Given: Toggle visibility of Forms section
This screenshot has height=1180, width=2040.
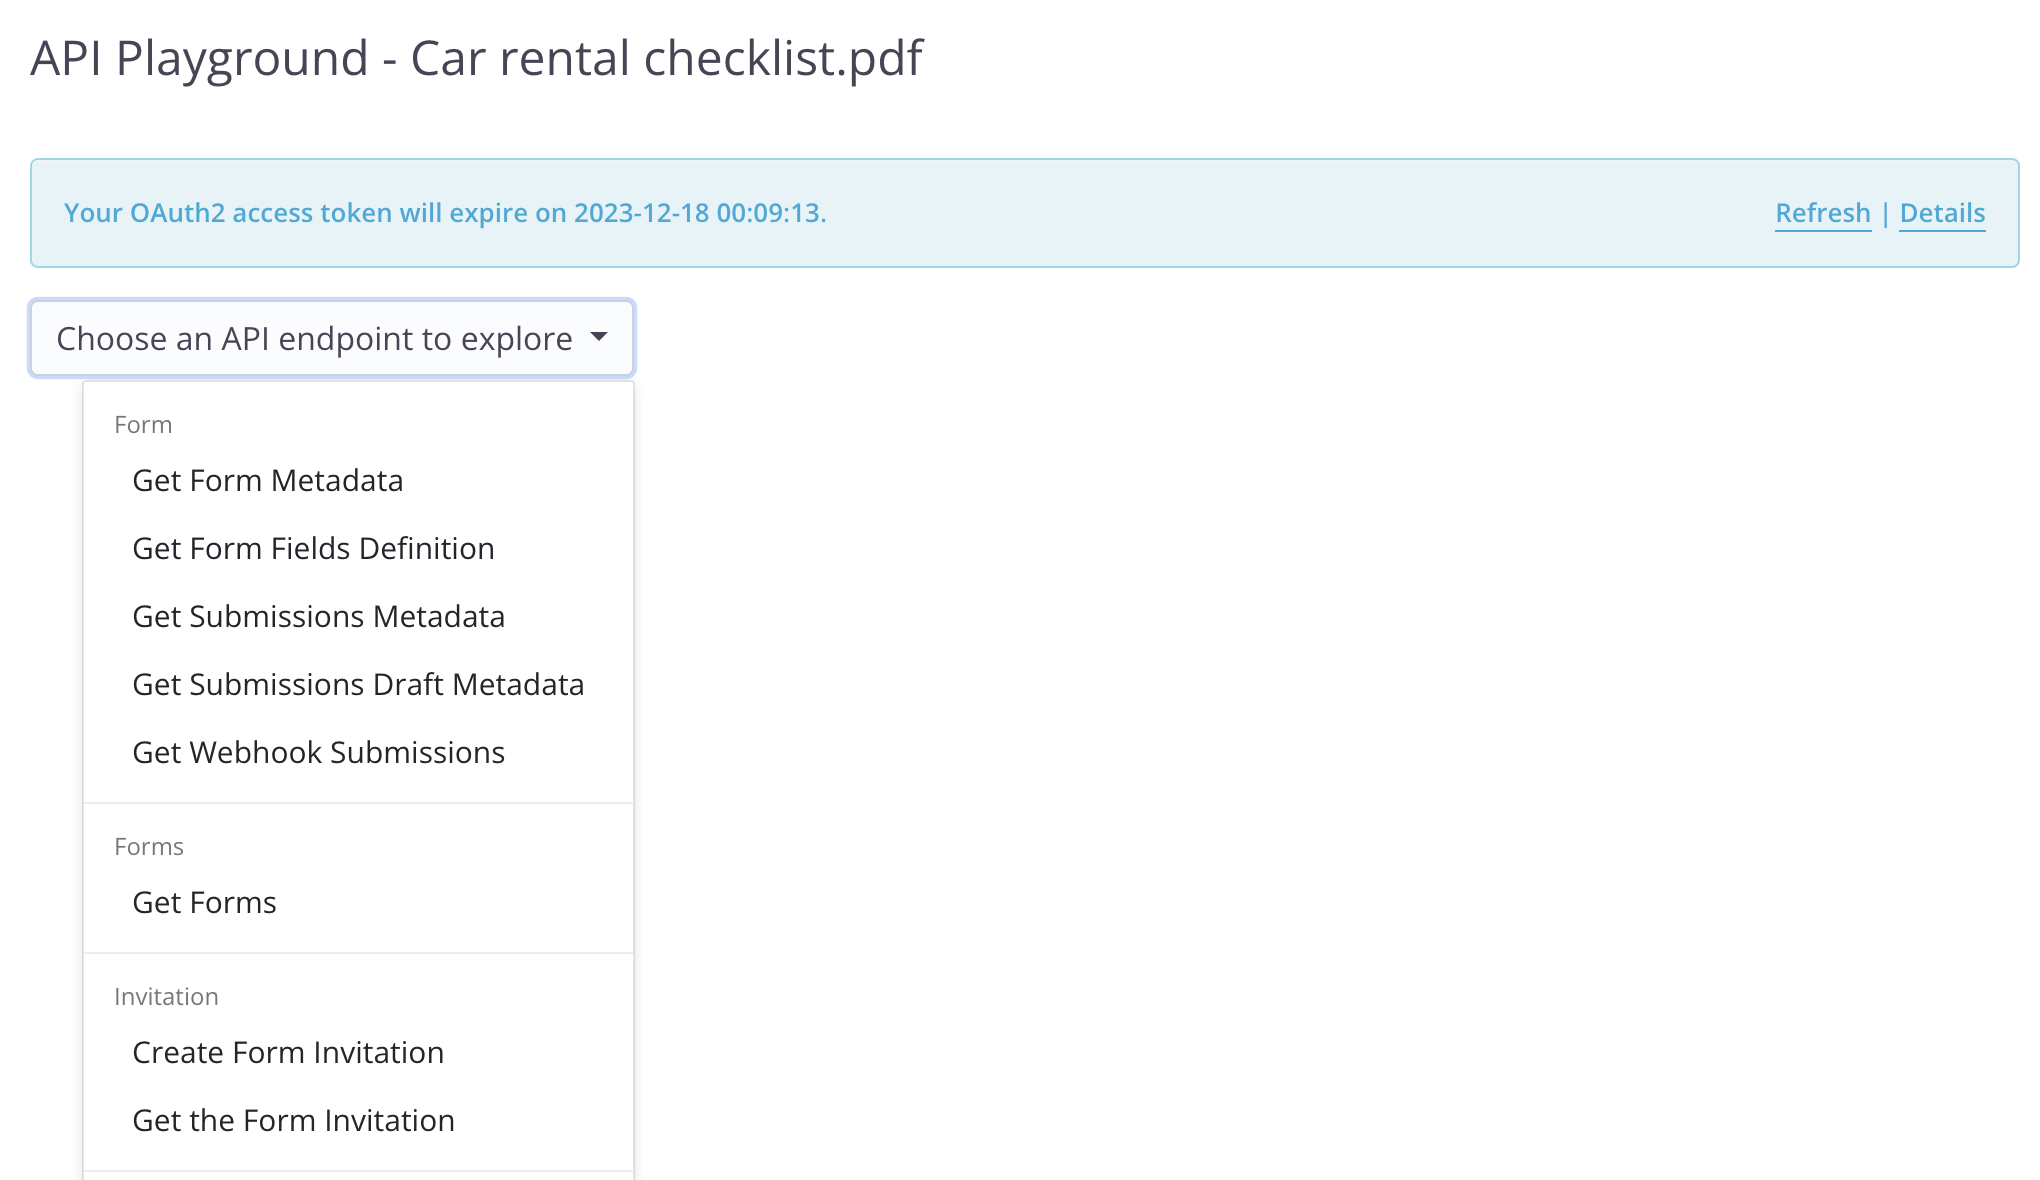Looking at the screenshot, I should pos(149,846).
